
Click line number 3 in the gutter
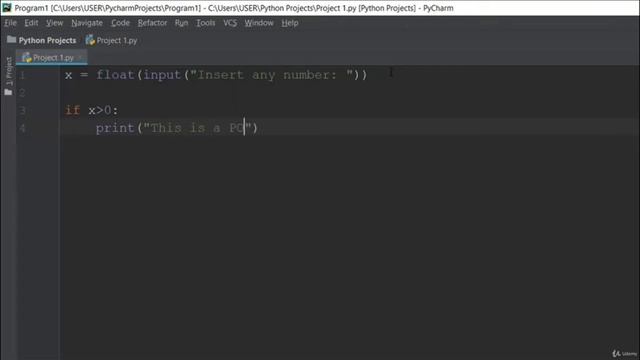point(22,111)
